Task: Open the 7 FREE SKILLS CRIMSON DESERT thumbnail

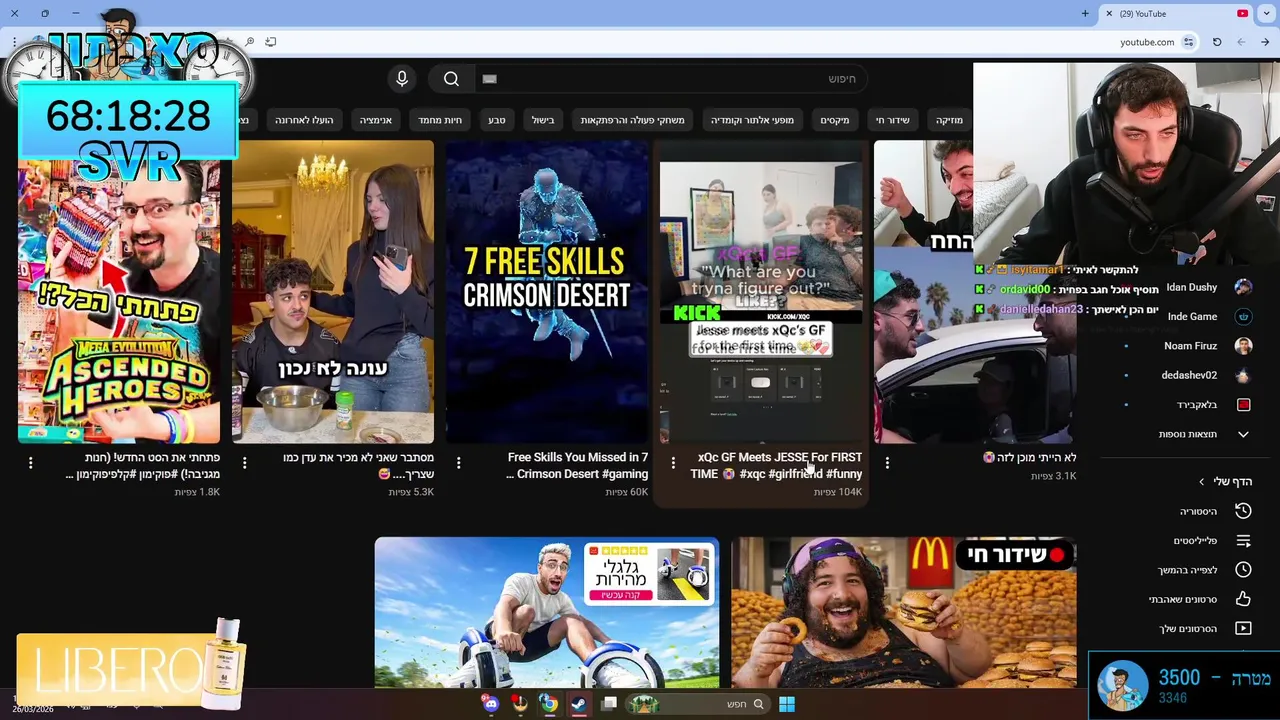Action: [x=547, y=292]
